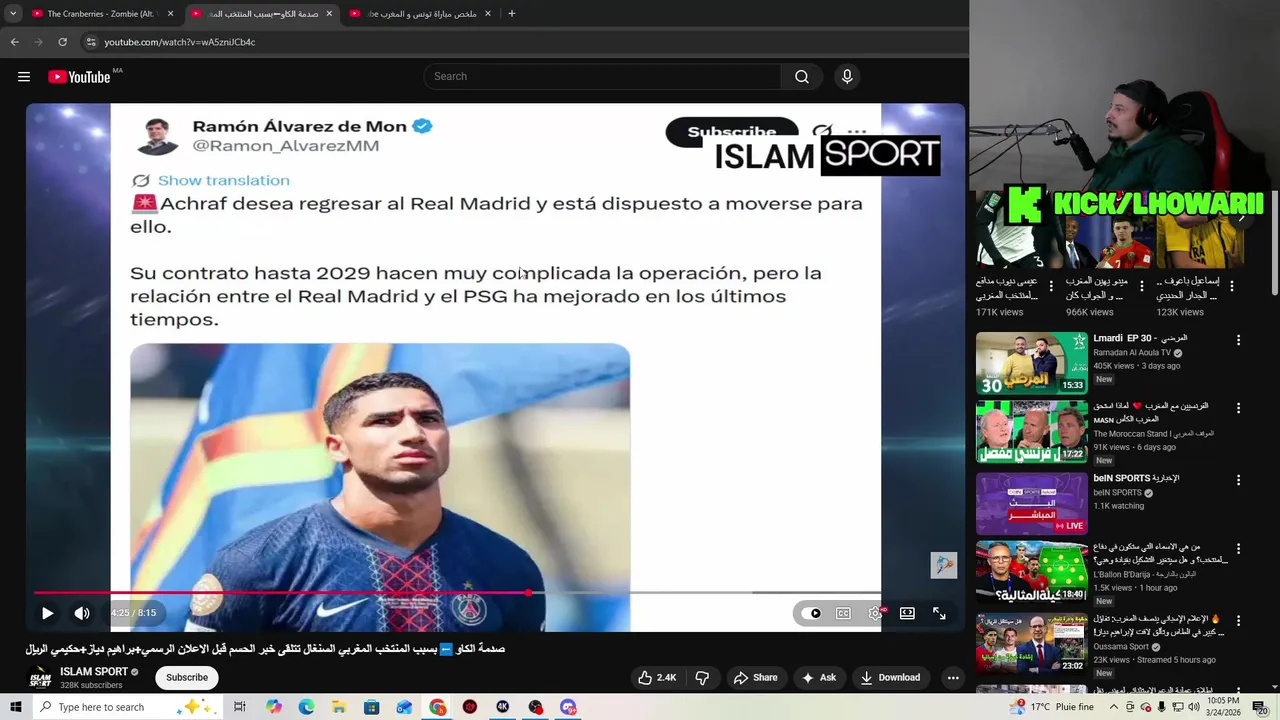Open the Lmardi EP 30 video thumbnail
Screen dimensions: 1280x720
point(1031,363)
